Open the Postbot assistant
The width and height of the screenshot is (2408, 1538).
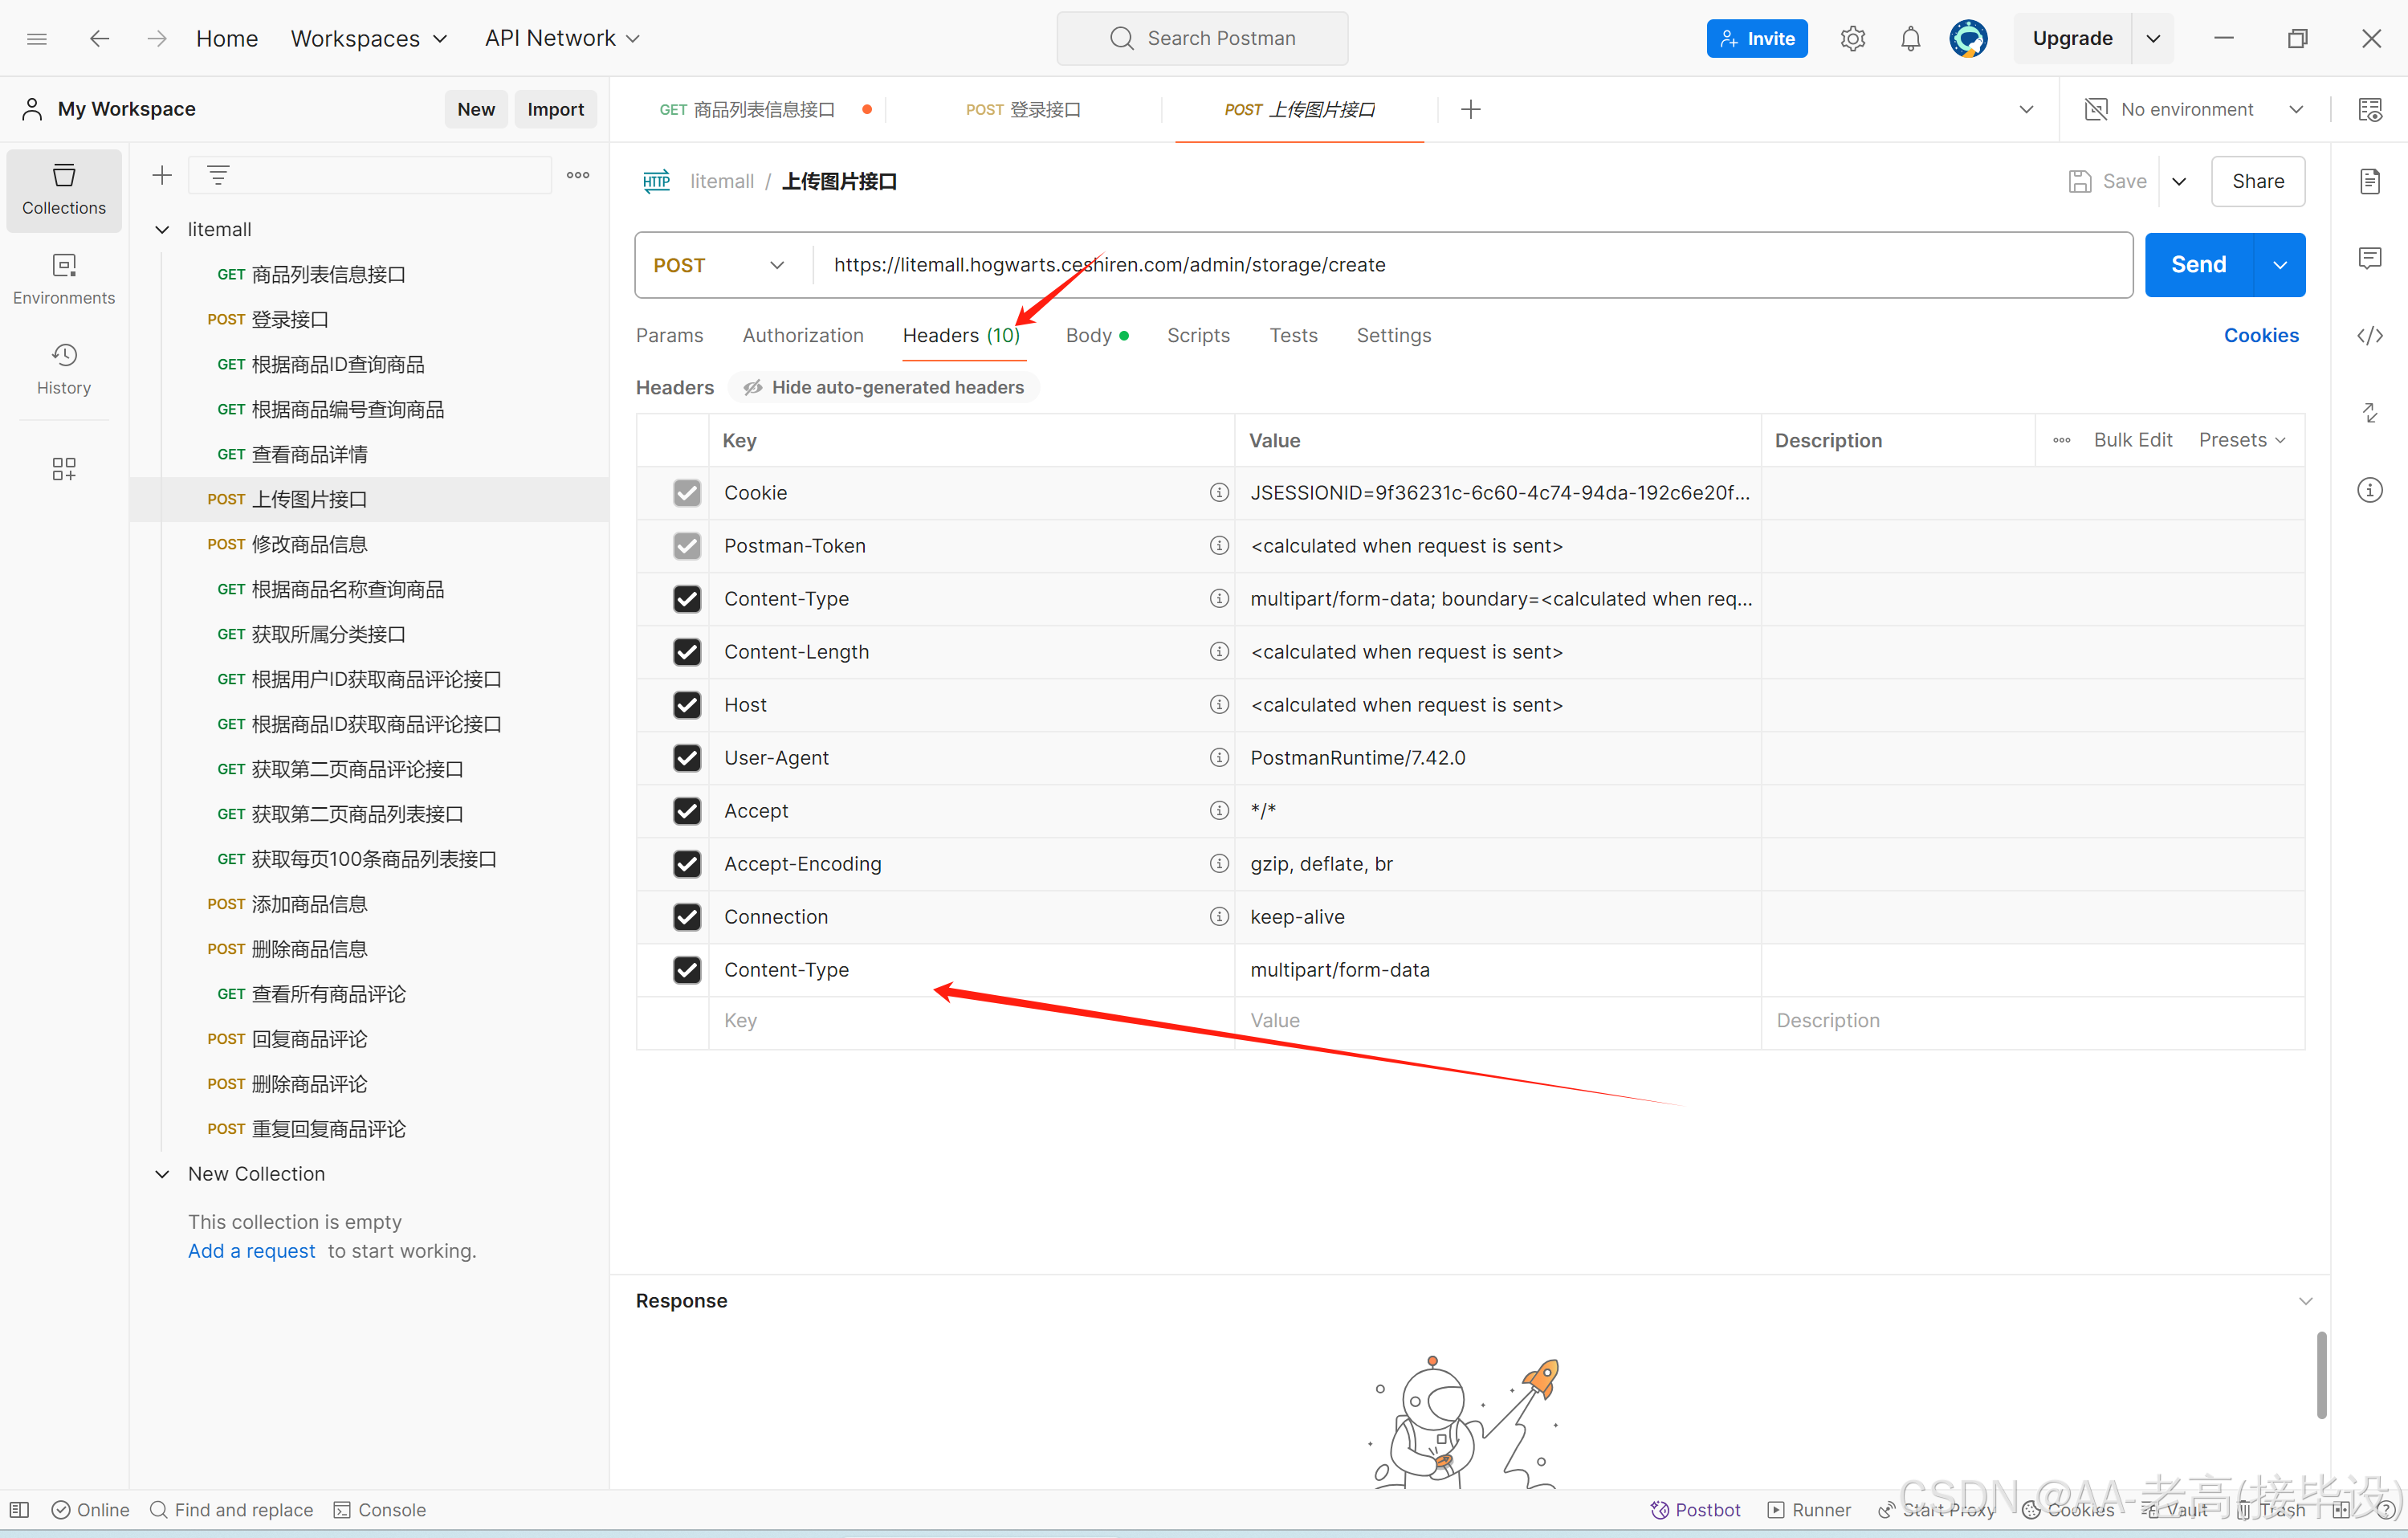pos(1694,1510)
